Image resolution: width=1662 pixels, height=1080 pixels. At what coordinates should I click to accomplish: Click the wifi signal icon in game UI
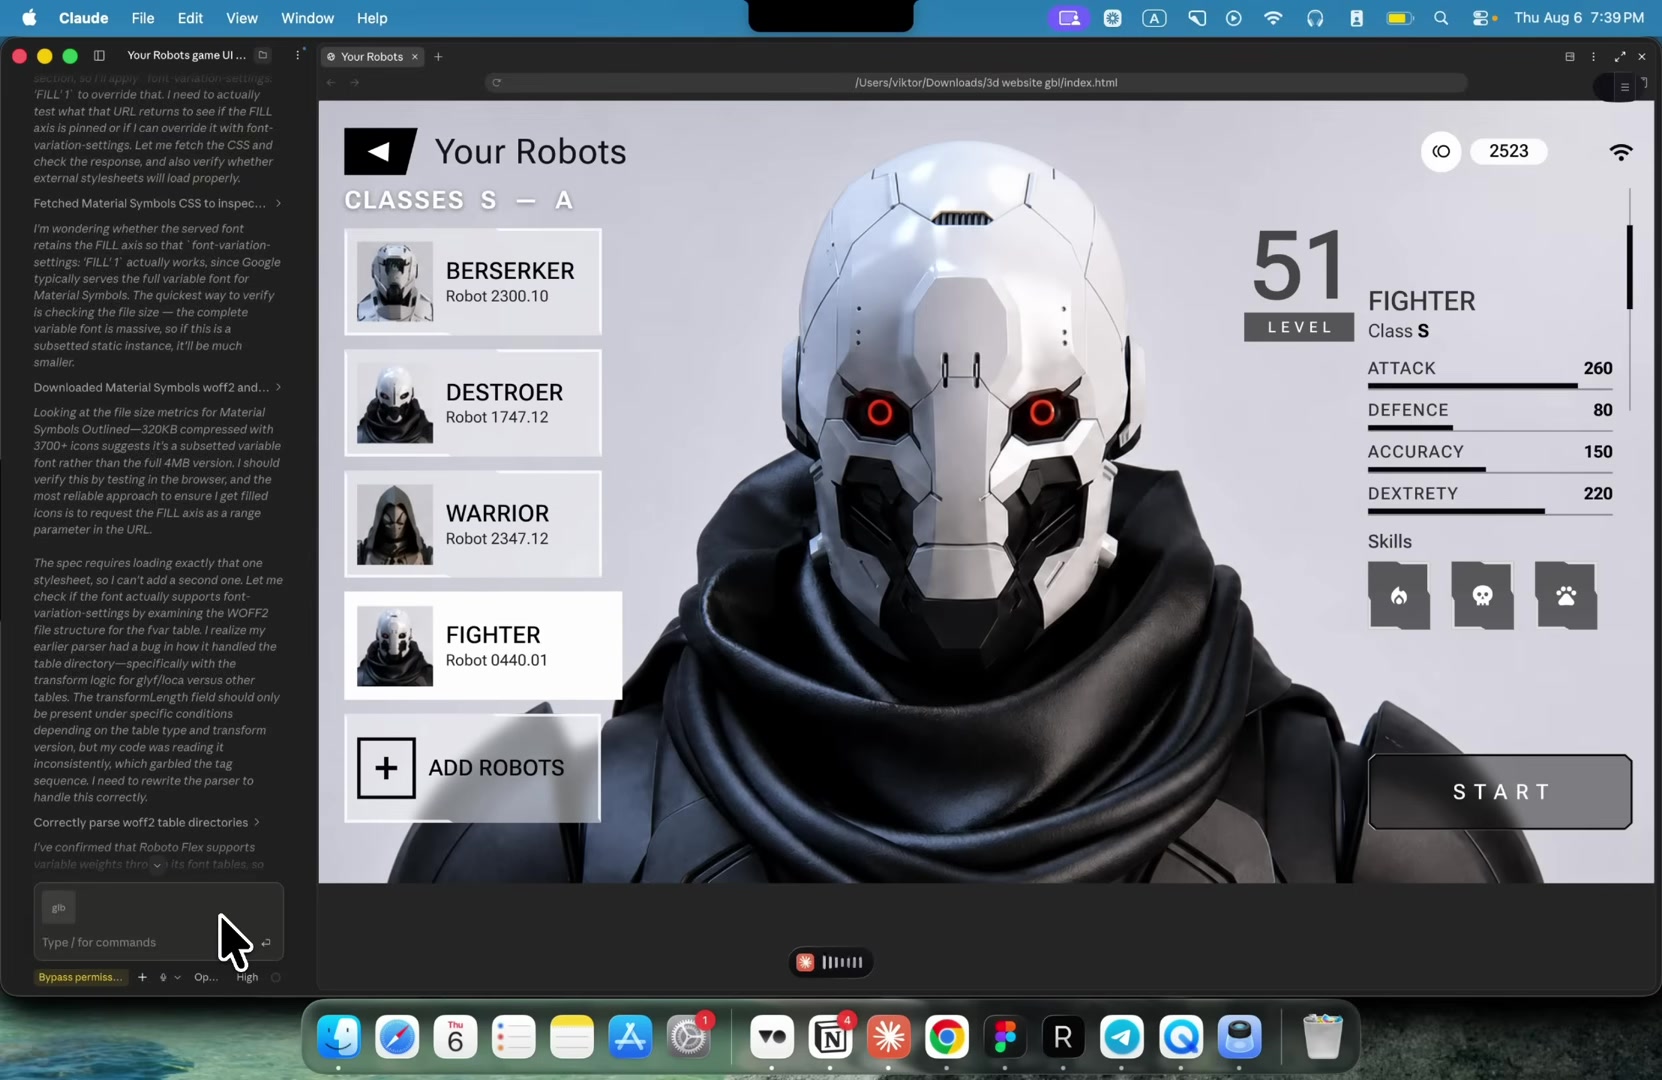click(1621, 152)
